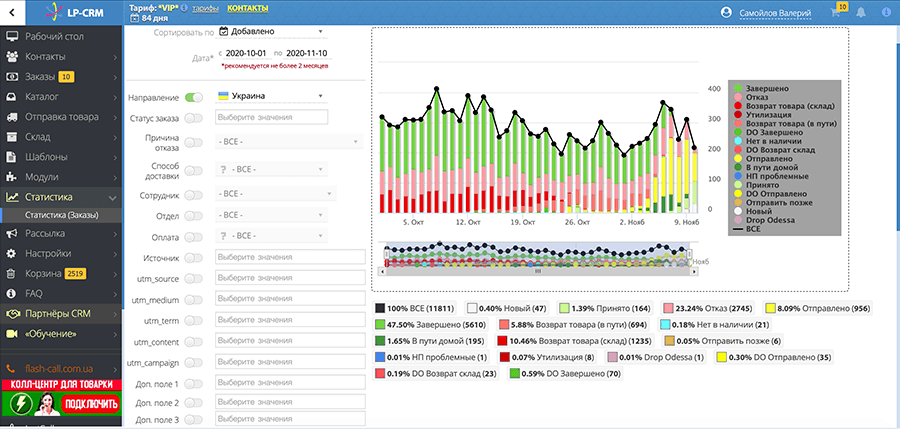Open the Украина country dropdown
This screenshot has height=429, width=900.
coord(271,96)
